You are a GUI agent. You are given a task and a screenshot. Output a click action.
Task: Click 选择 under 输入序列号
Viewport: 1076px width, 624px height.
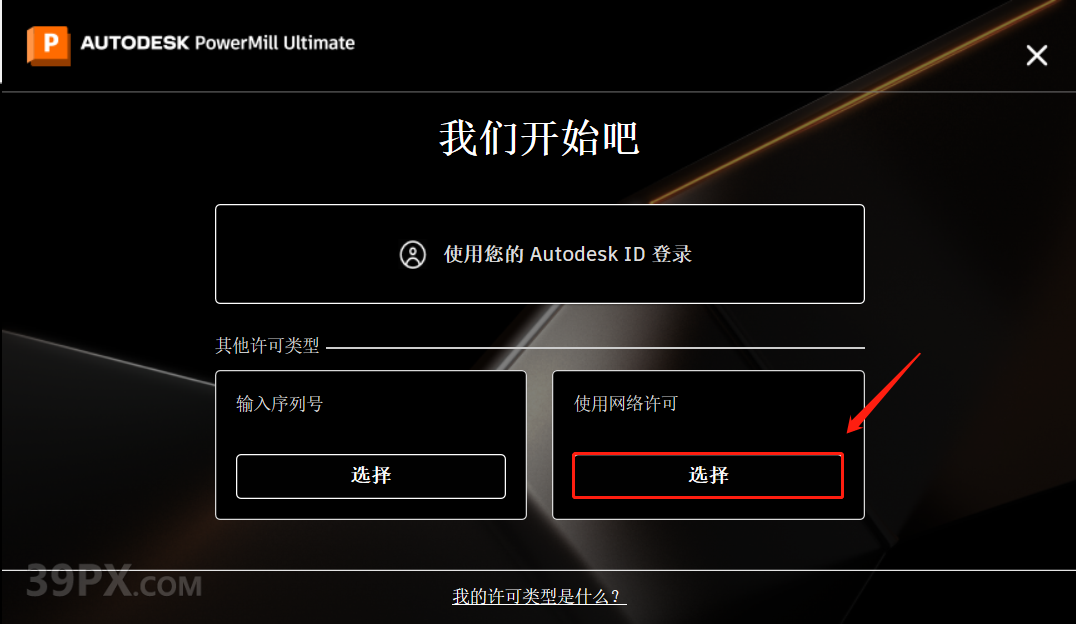[371, 476]
